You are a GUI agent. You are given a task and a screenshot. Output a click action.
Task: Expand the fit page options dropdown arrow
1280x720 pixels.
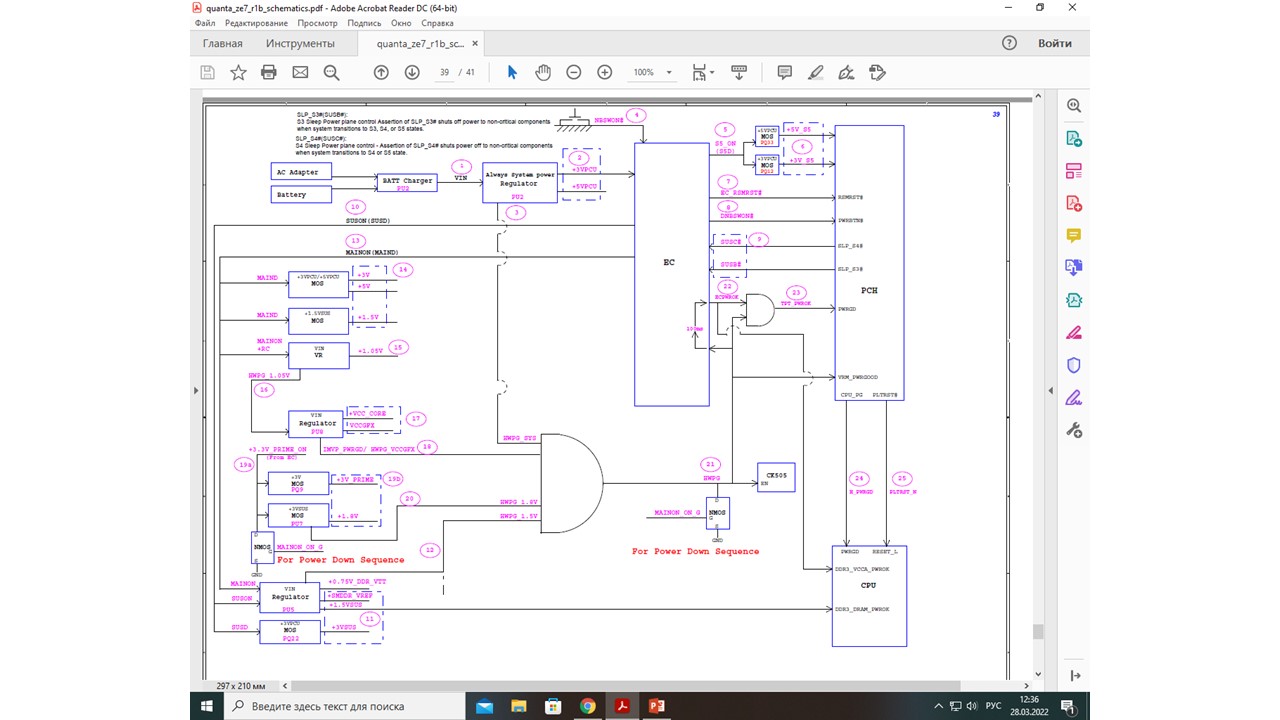[x=711, y=73]
